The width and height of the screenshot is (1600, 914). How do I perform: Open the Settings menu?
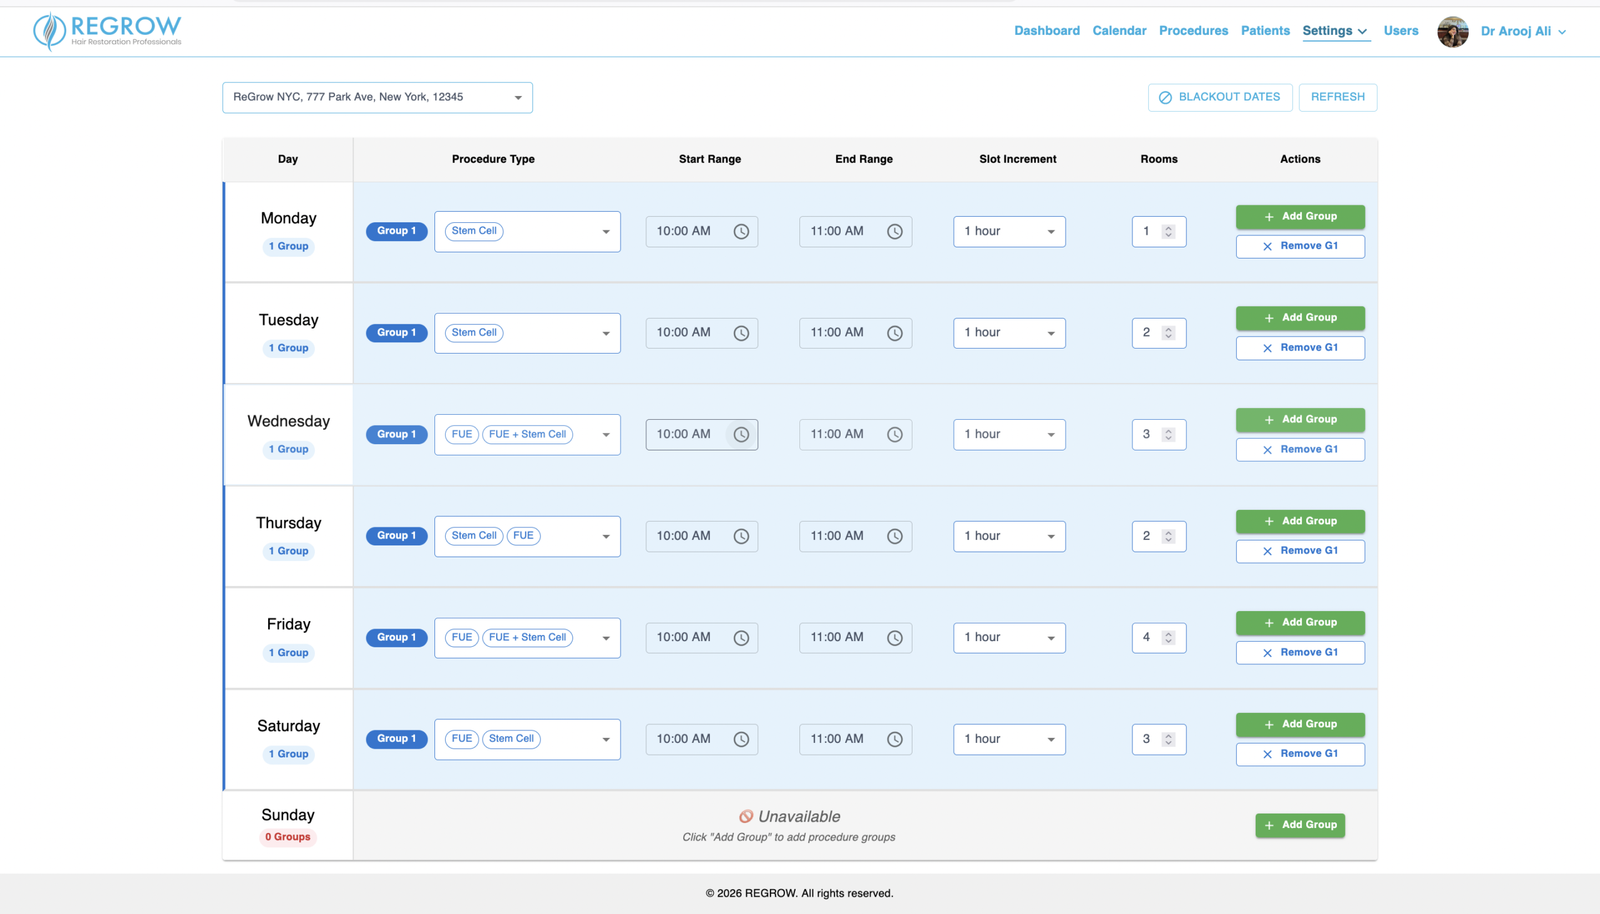(x=1335, y=31)
